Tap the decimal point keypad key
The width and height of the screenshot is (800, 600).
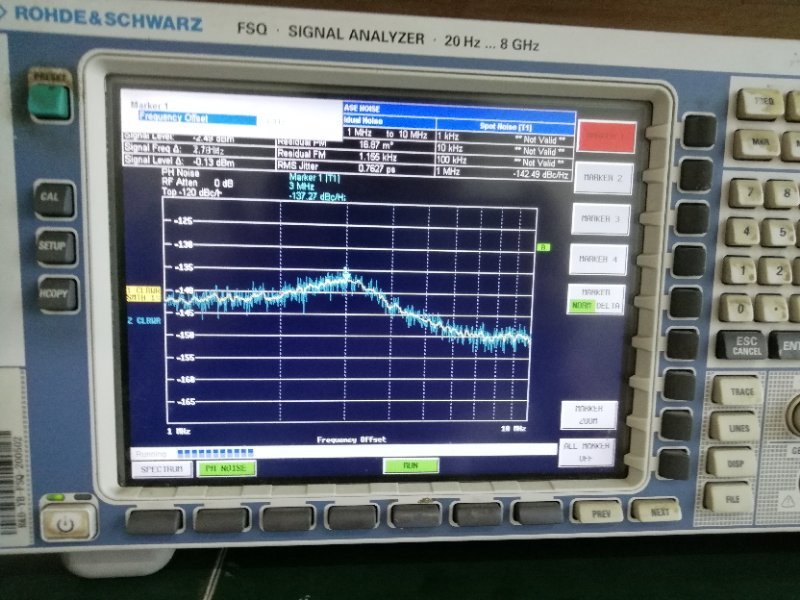pos(772,309)
